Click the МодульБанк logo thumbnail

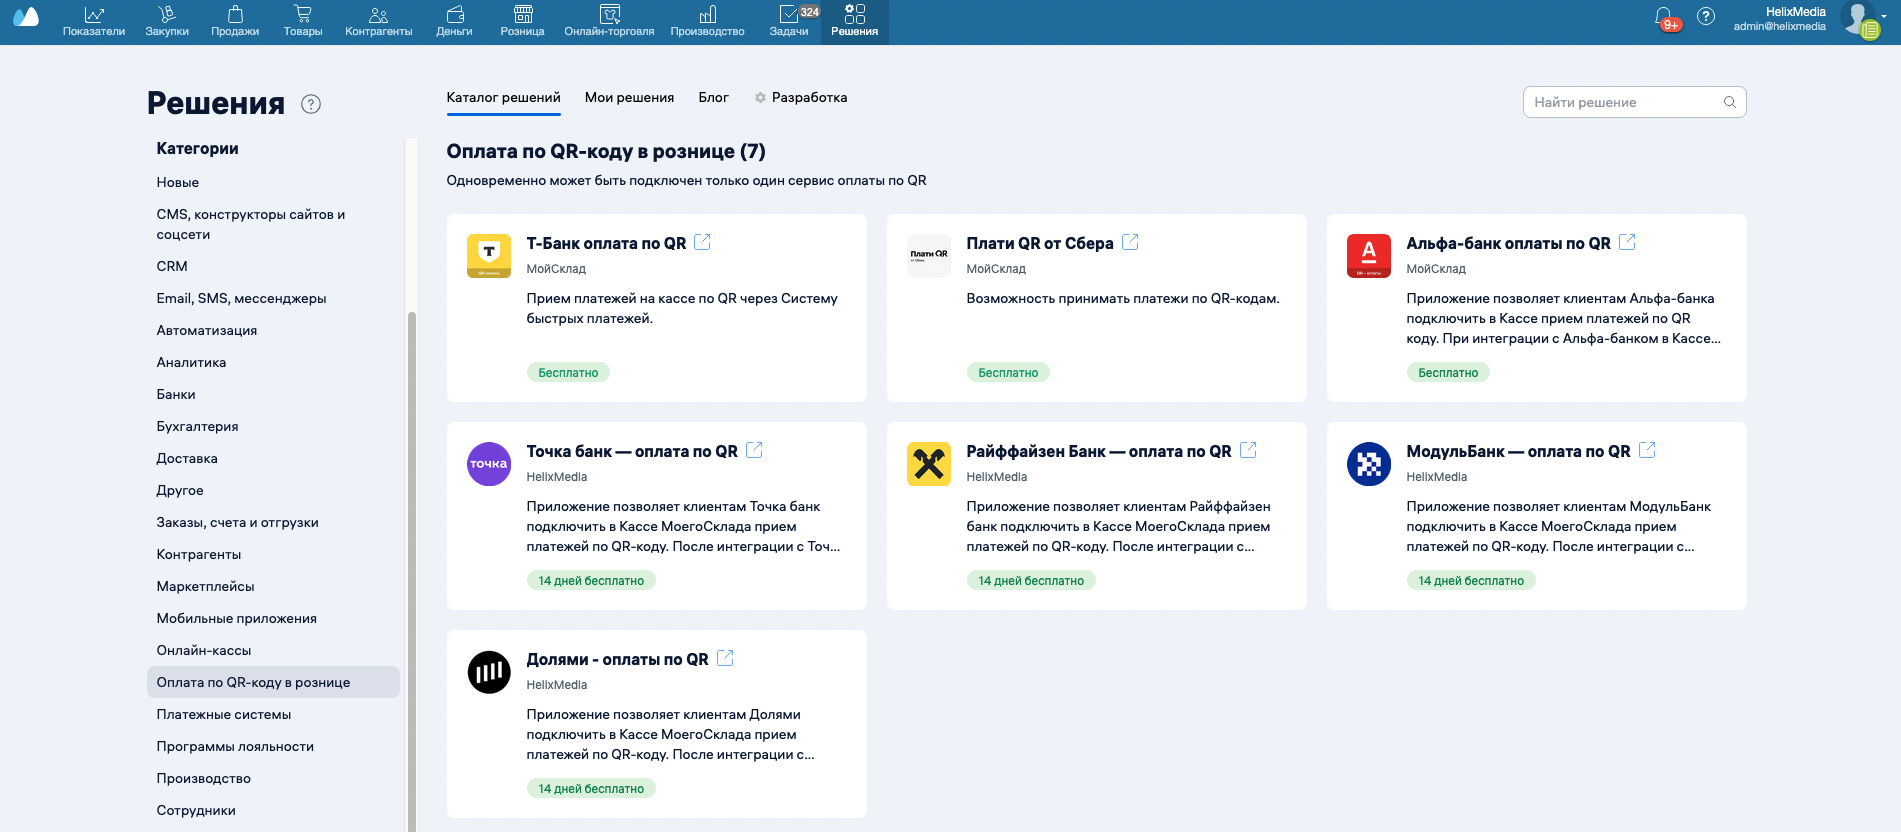click(x=1369, y=464)
